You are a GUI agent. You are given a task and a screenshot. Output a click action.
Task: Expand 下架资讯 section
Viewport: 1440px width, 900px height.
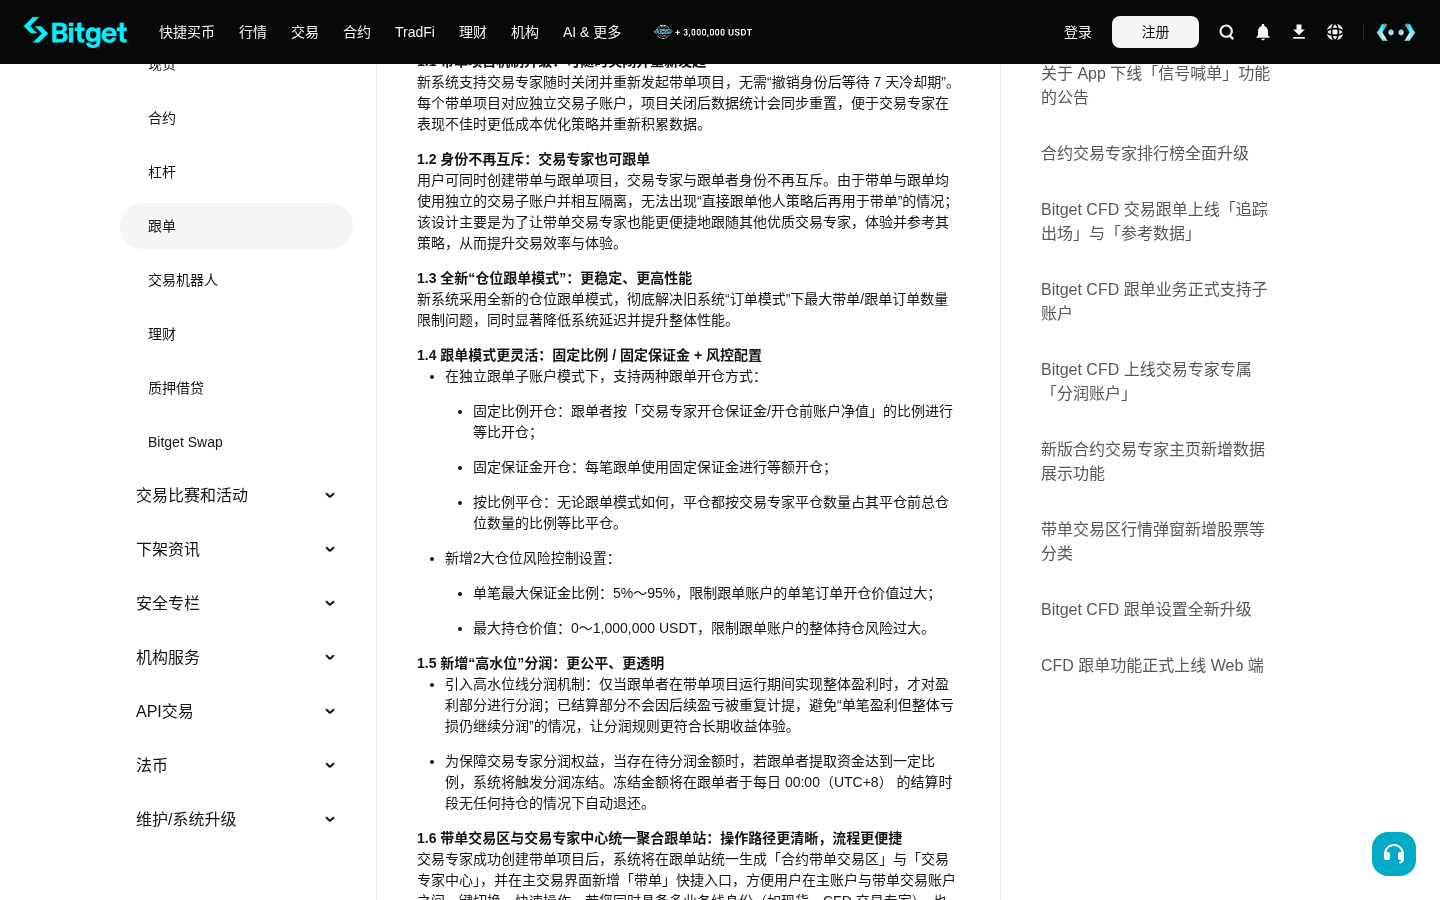236,549
